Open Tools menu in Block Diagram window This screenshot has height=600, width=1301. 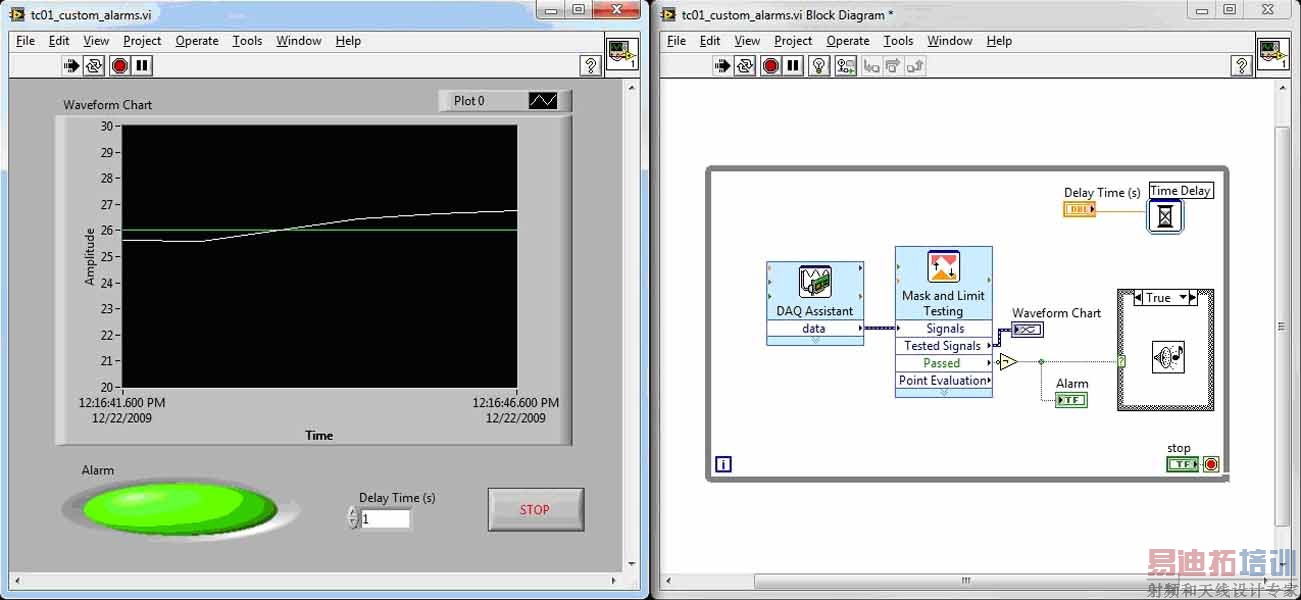(898, 41)
